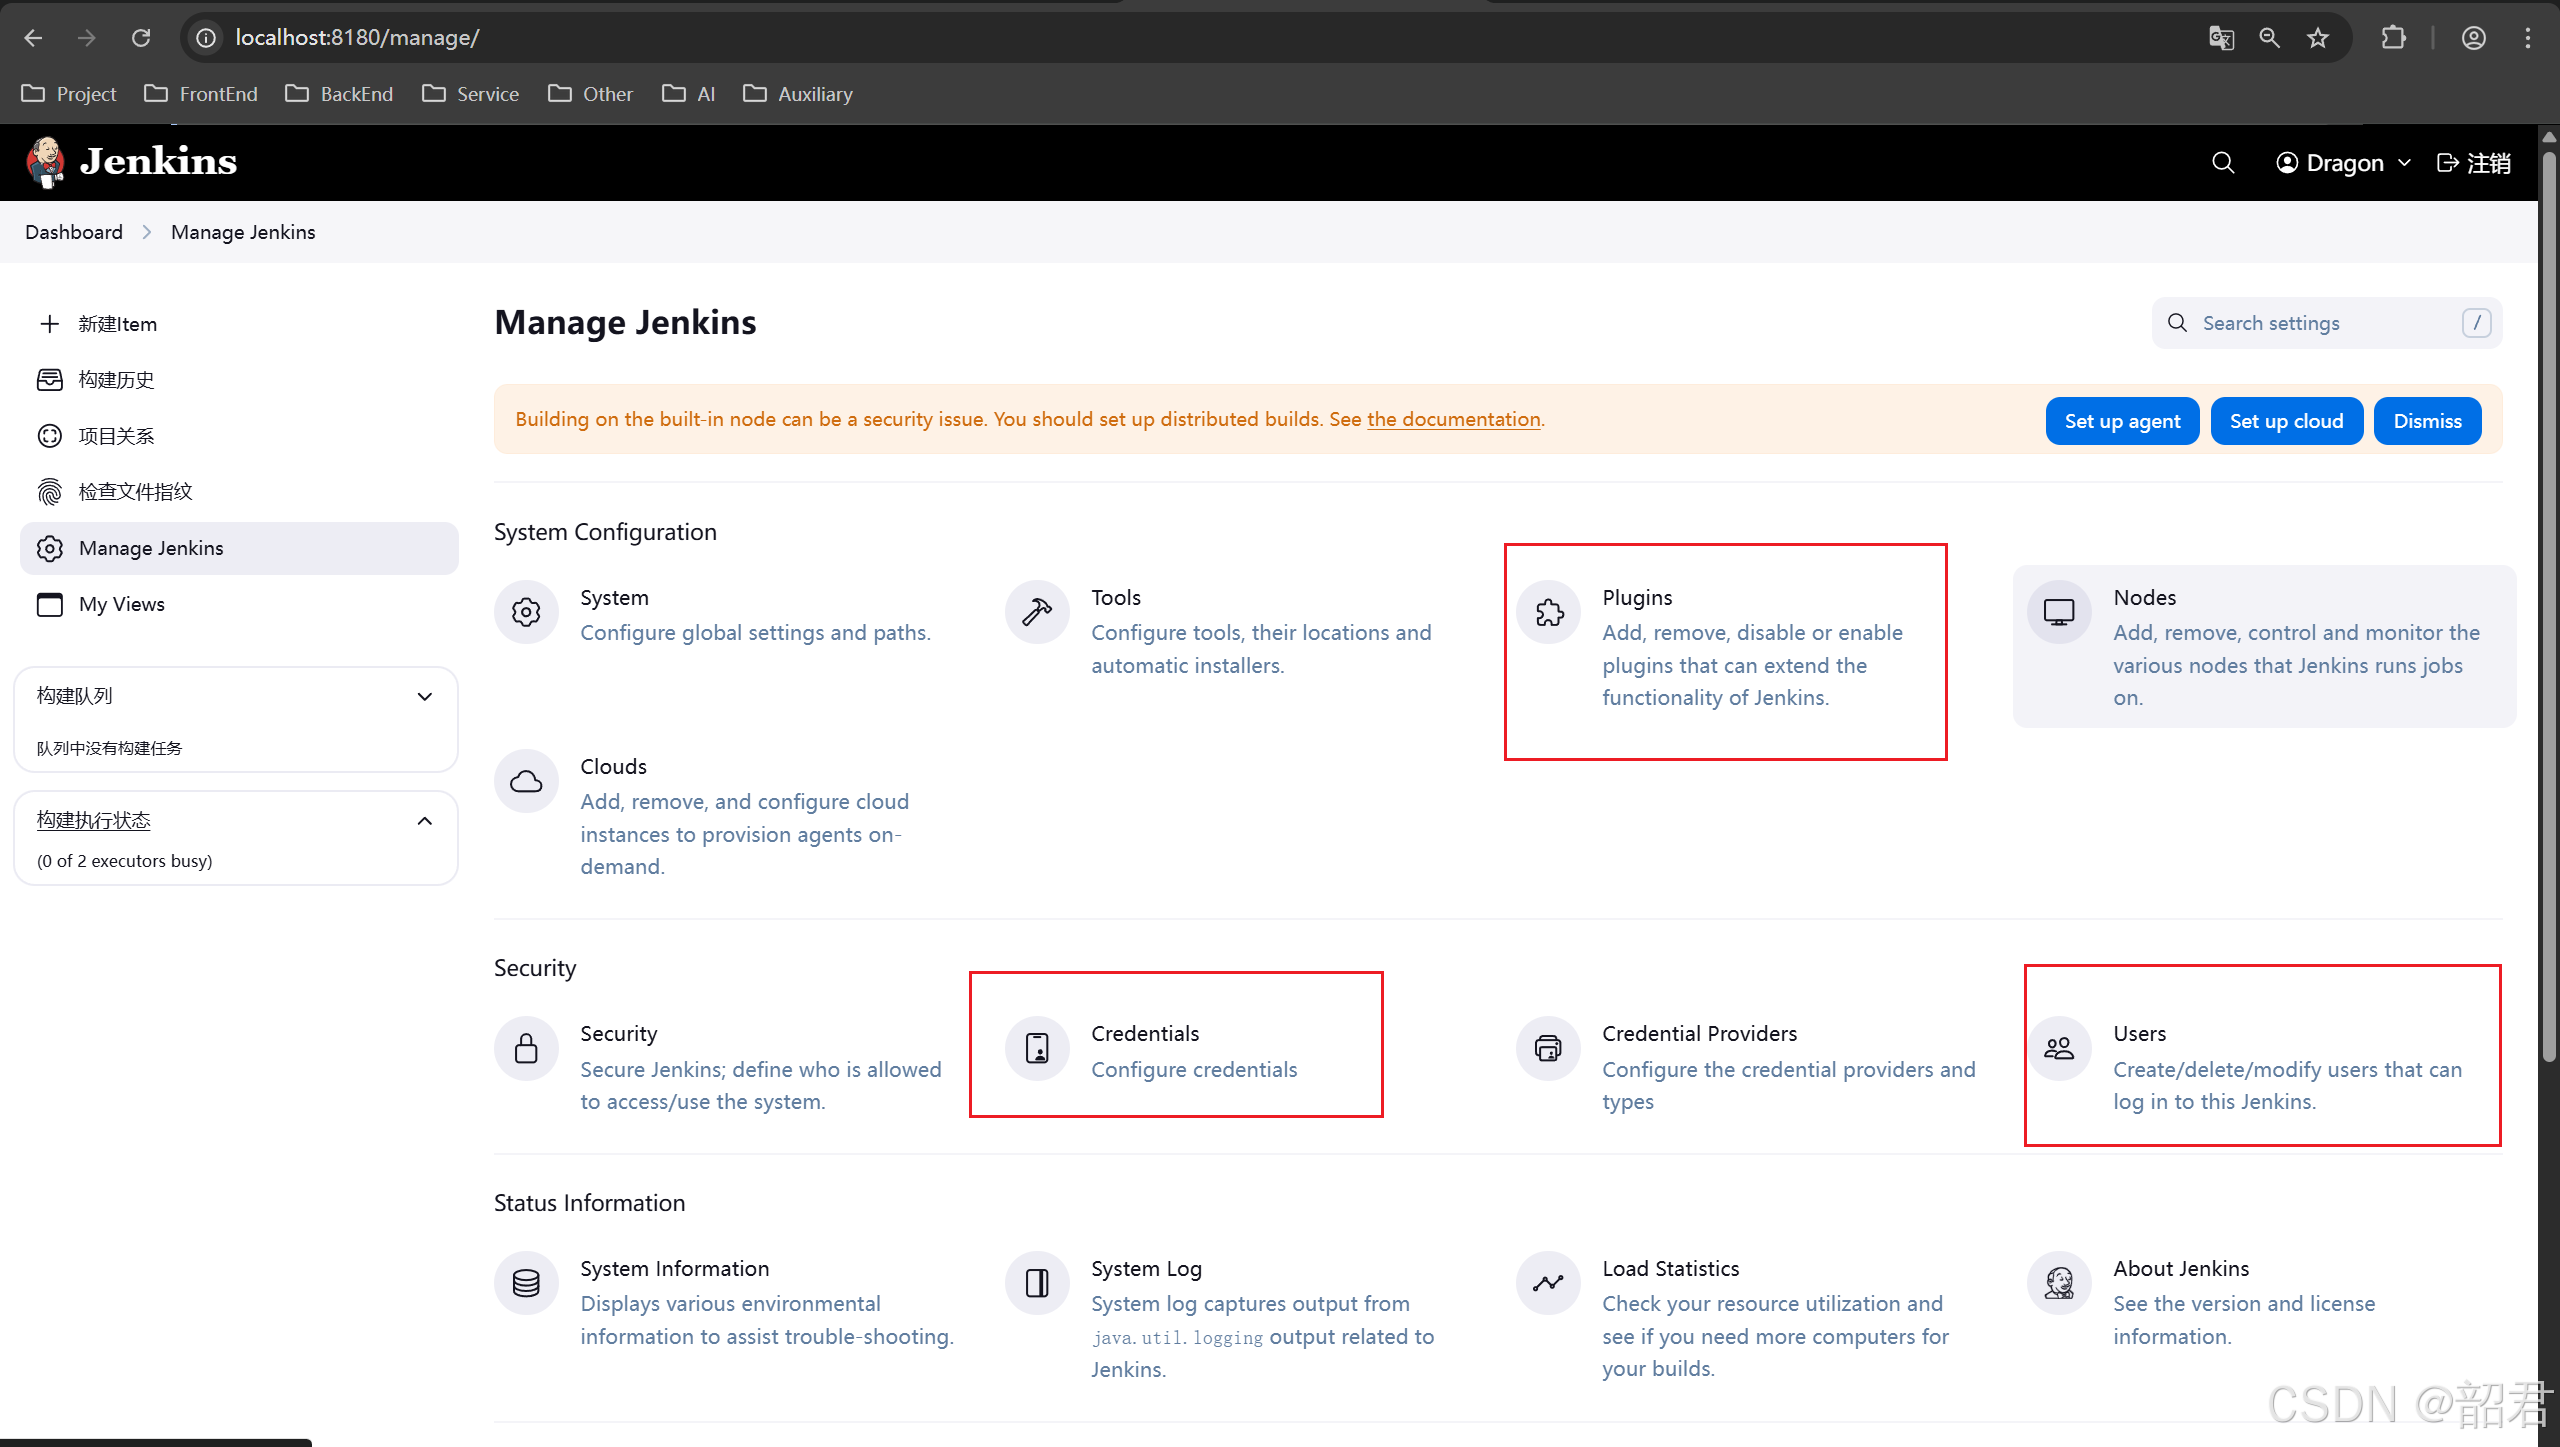Click the Users people icon

coord(2059,1048)
